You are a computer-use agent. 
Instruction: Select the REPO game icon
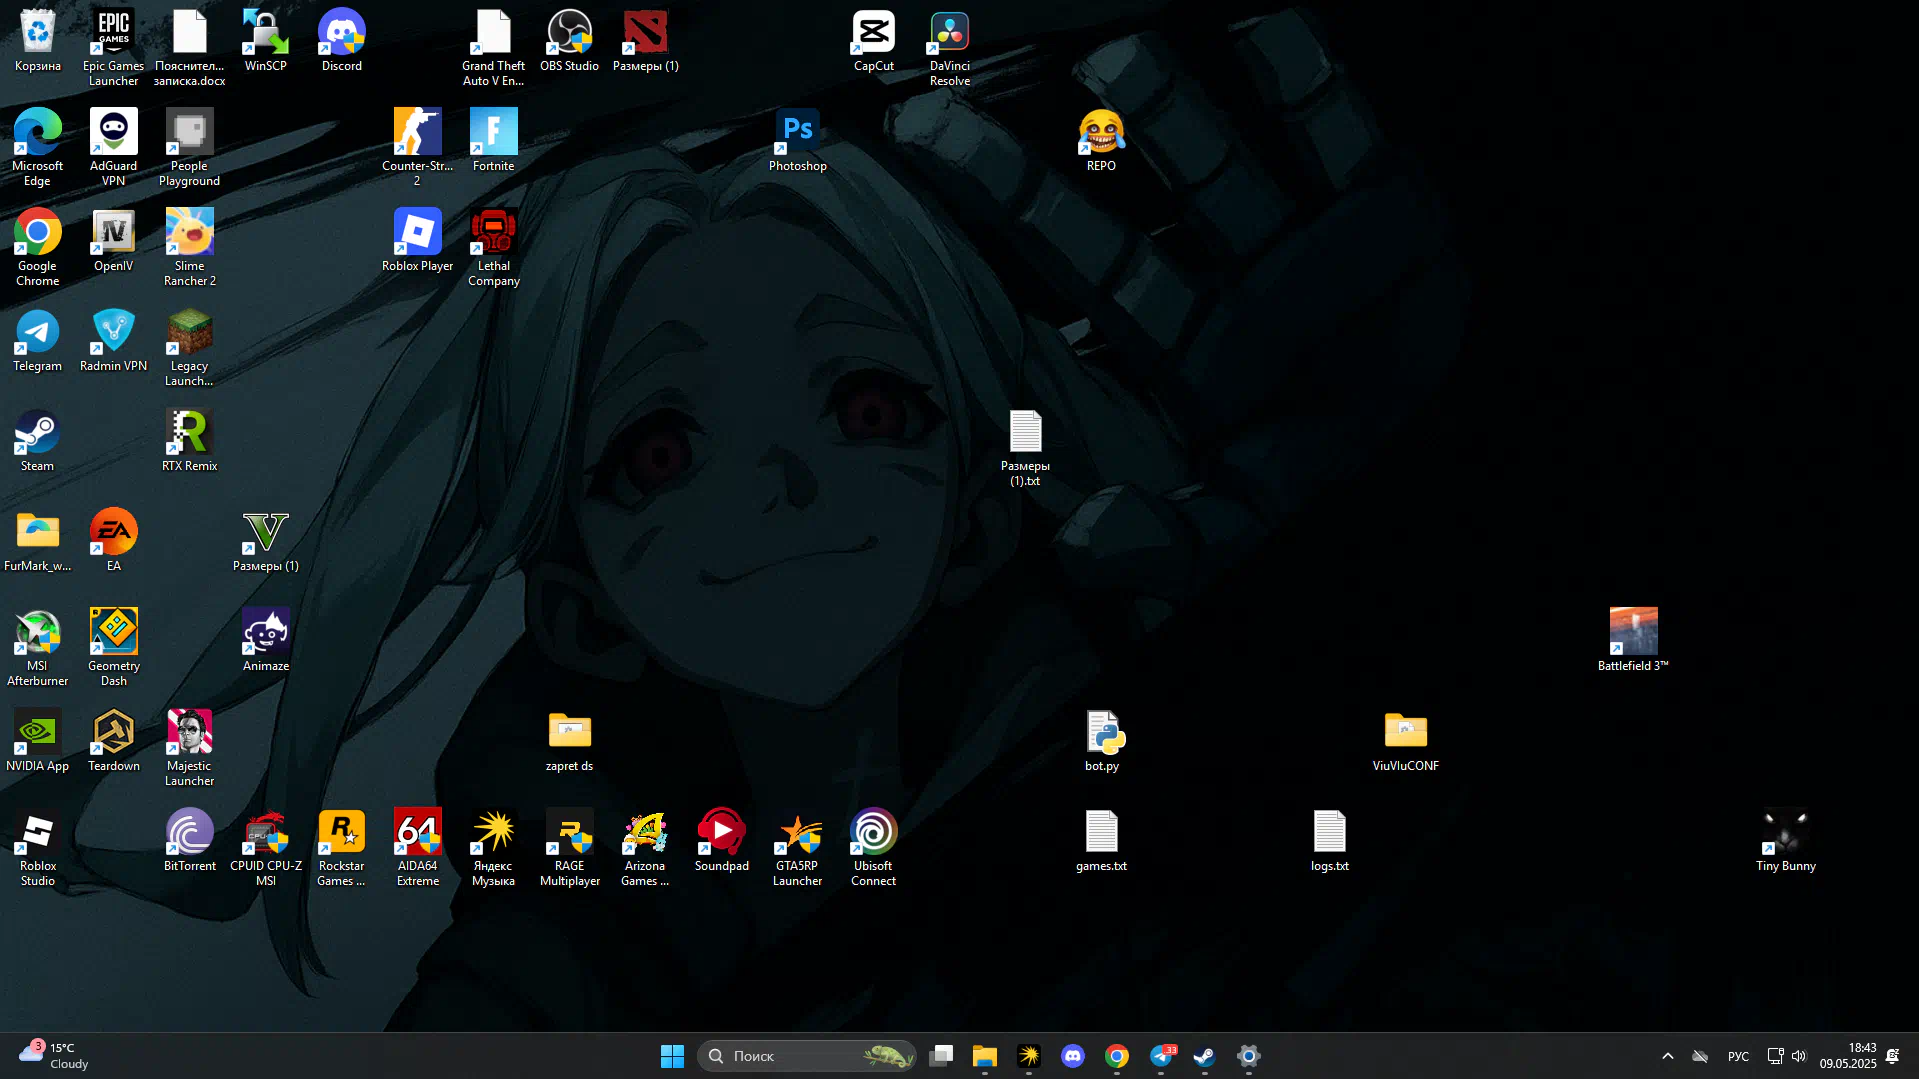(1102, 141)
